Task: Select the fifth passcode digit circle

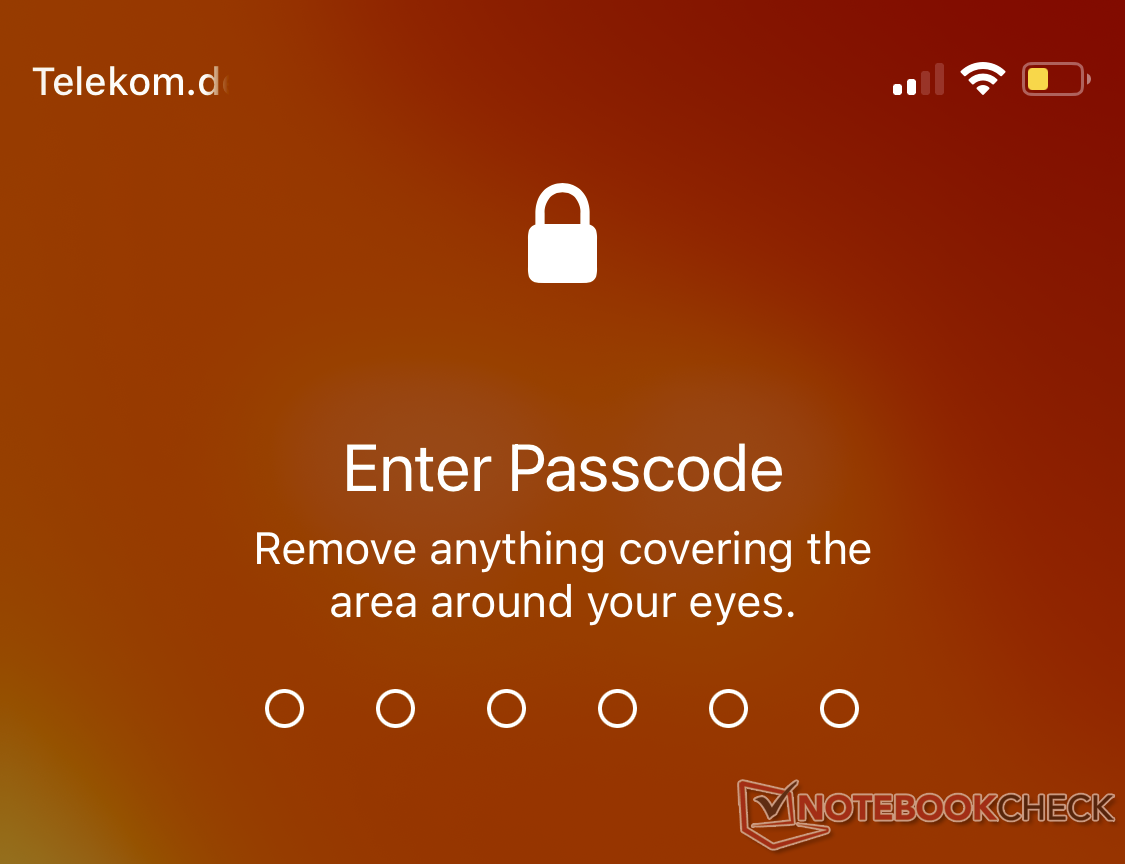Action: (x=728, y=708)
